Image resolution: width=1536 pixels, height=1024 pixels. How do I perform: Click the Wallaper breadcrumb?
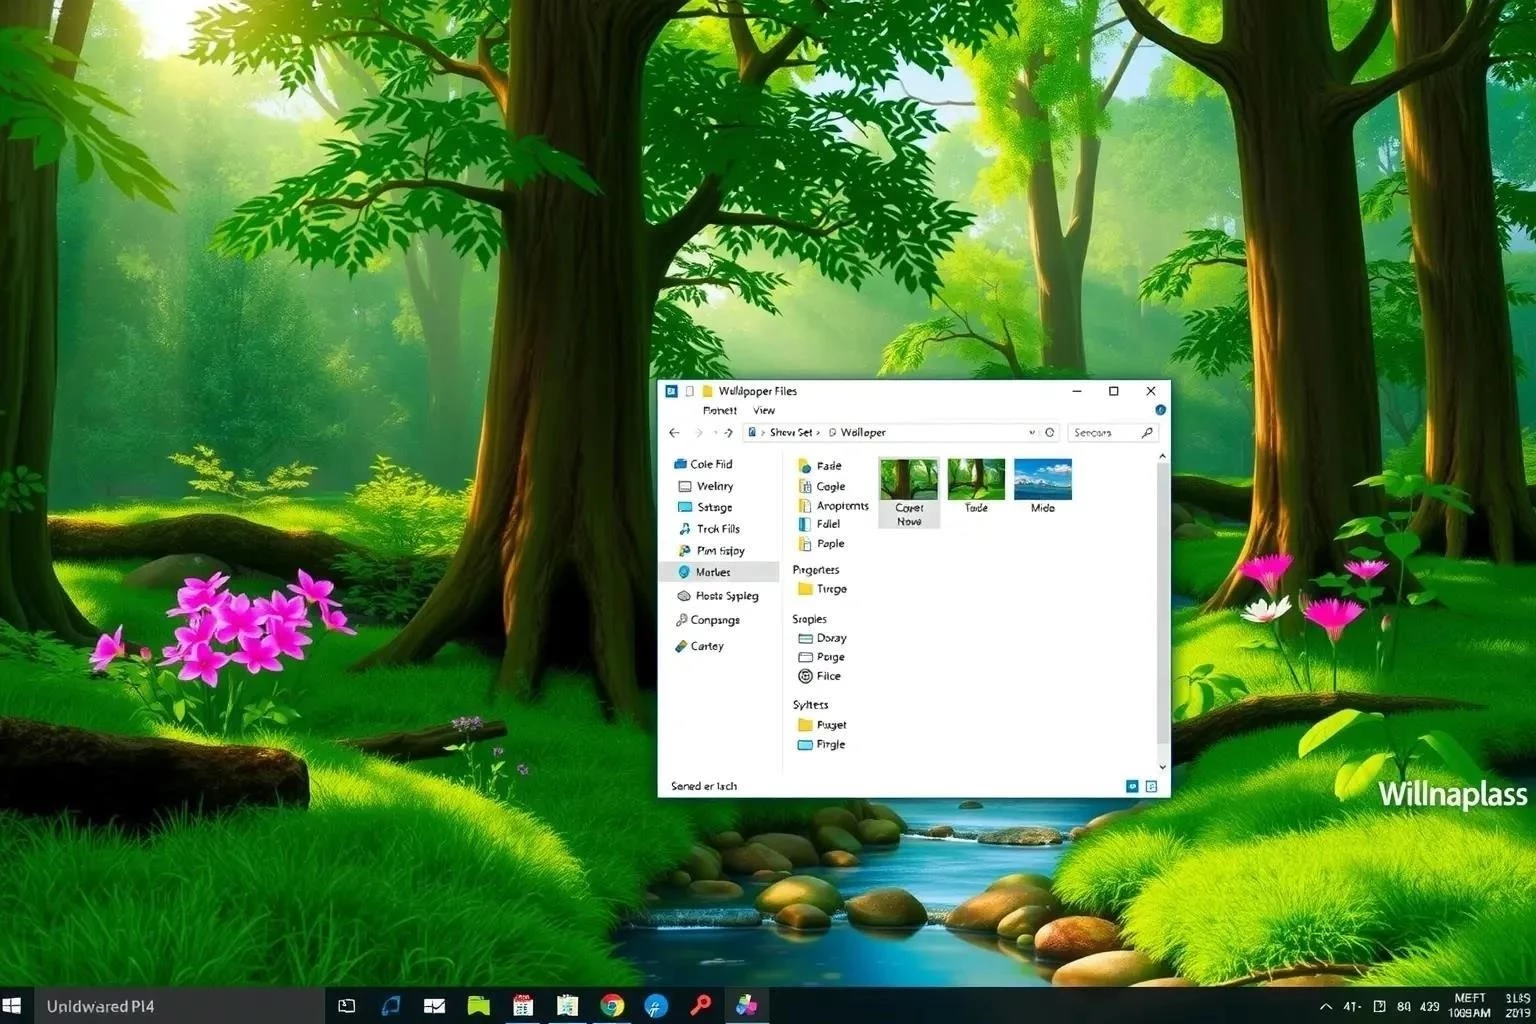863,433
